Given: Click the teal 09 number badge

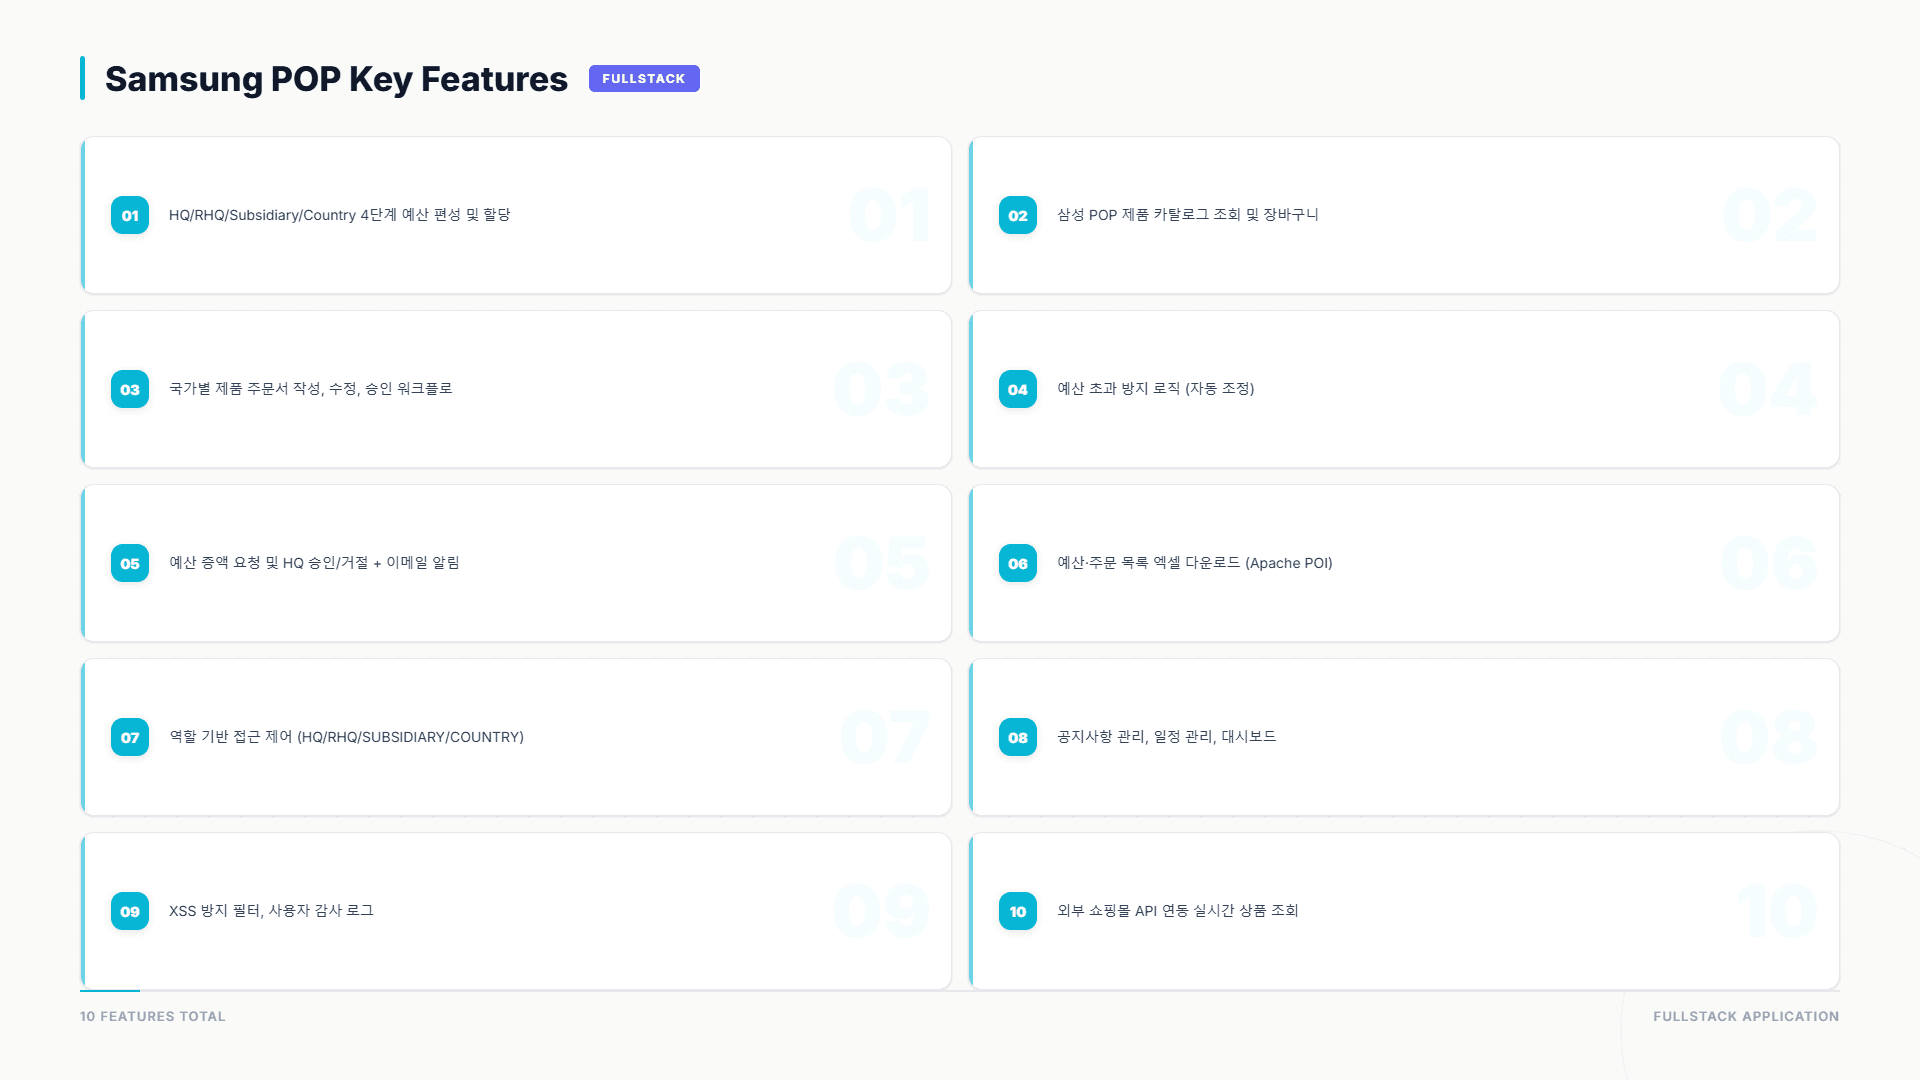Looking at the screenshot, I should coord(130,911).
